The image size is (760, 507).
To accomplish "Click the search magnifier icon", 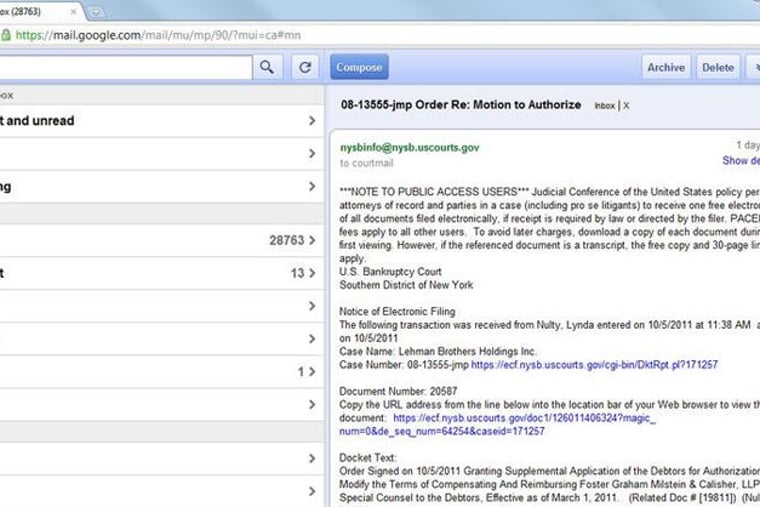I will (266, 67).
